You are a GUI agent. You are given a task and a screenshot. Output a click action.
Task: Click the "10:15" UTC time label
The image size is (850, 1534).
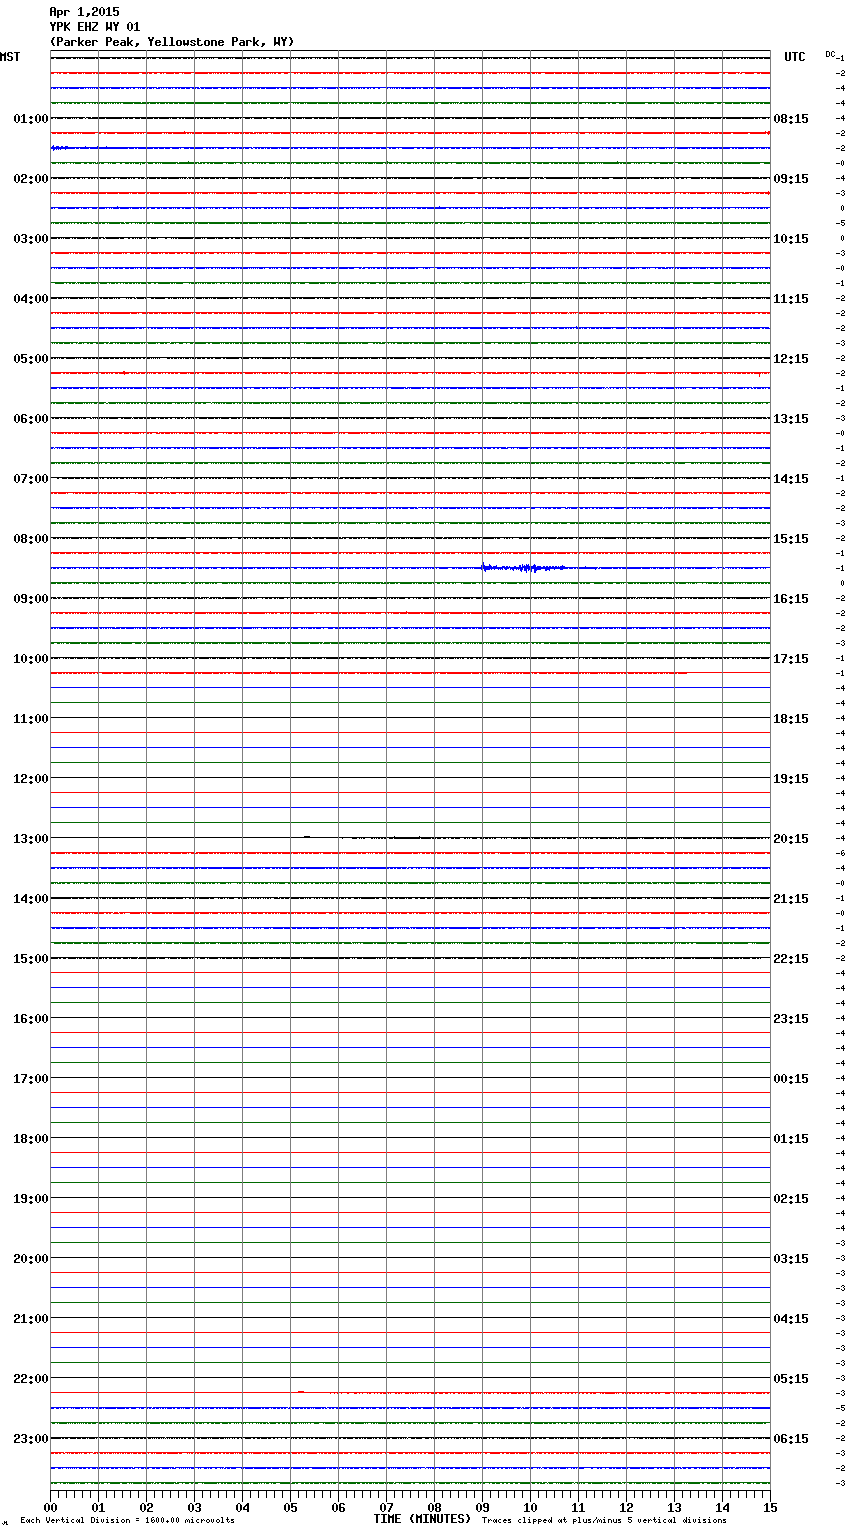[x=791, y=239]
